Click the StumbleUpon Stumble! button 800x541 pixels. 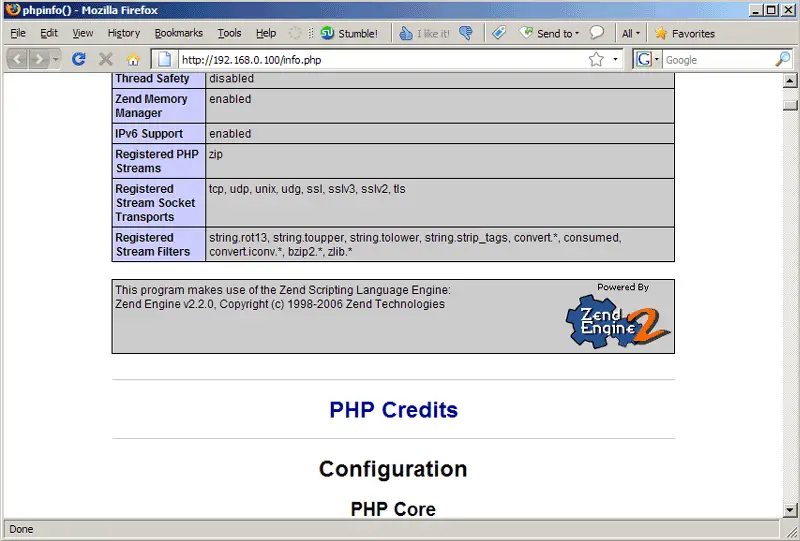(x=349, y=33)
